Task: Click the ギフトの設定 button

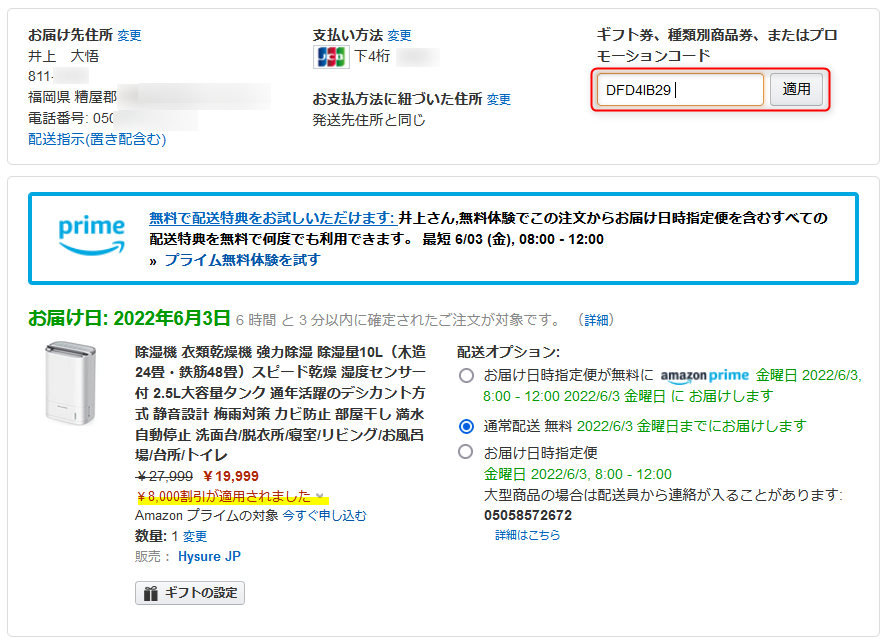Action: [x=190, y=593]
